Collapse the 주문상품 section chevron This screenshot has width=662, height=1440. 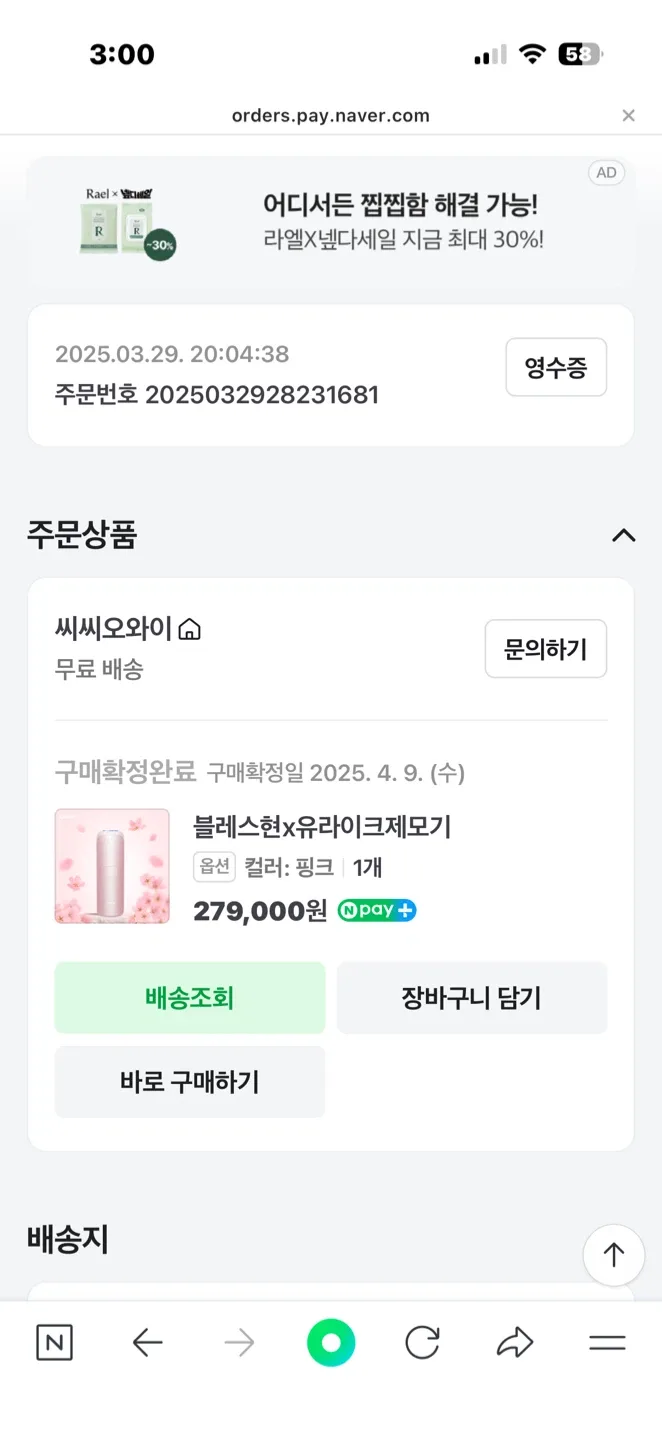623,535
